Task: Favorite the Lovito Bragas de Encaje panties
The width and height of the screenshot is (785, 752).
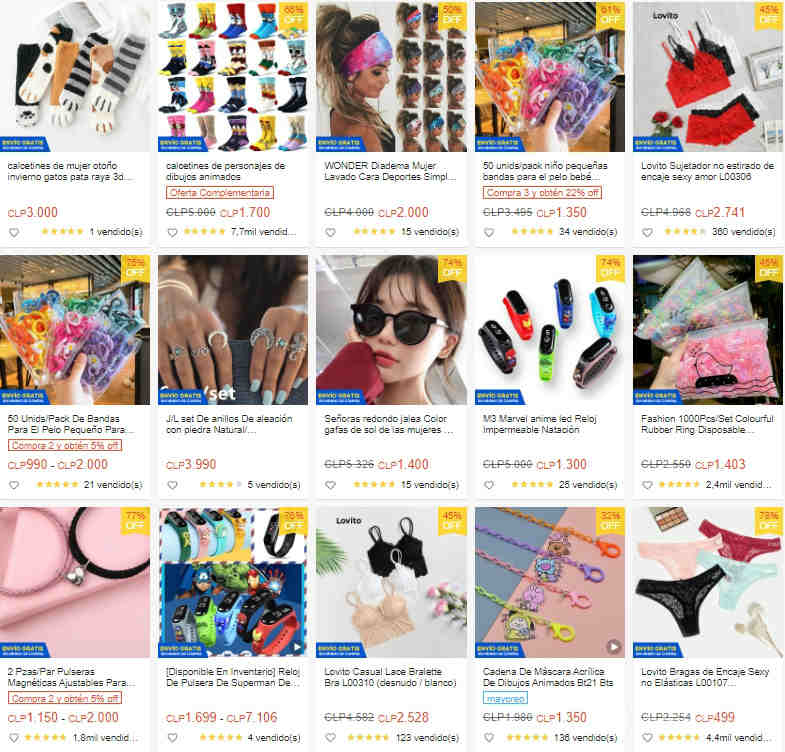Action: point(647,738)
